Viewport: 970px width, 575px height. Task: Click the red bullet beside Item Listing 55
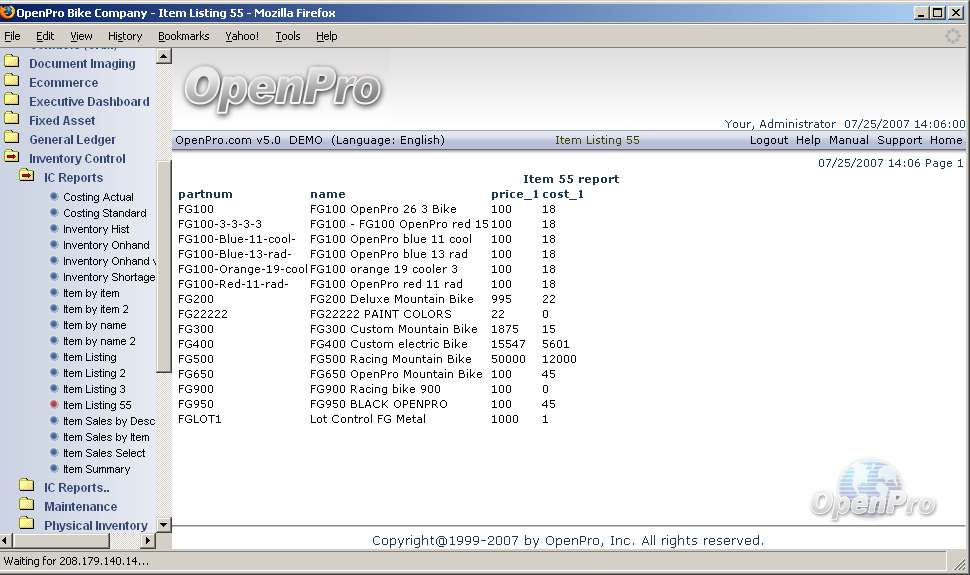54,405
